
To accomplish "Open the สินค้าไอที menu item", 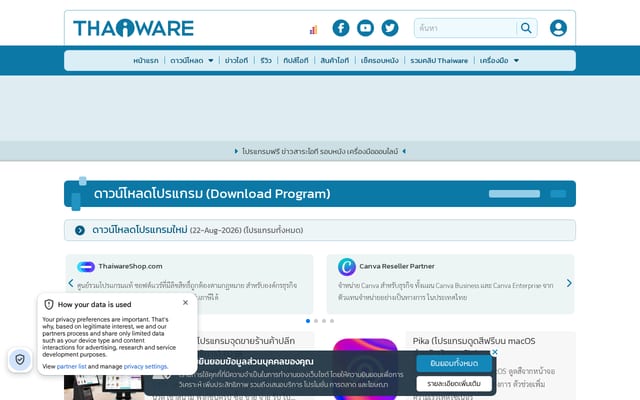I will coord(335,60).
